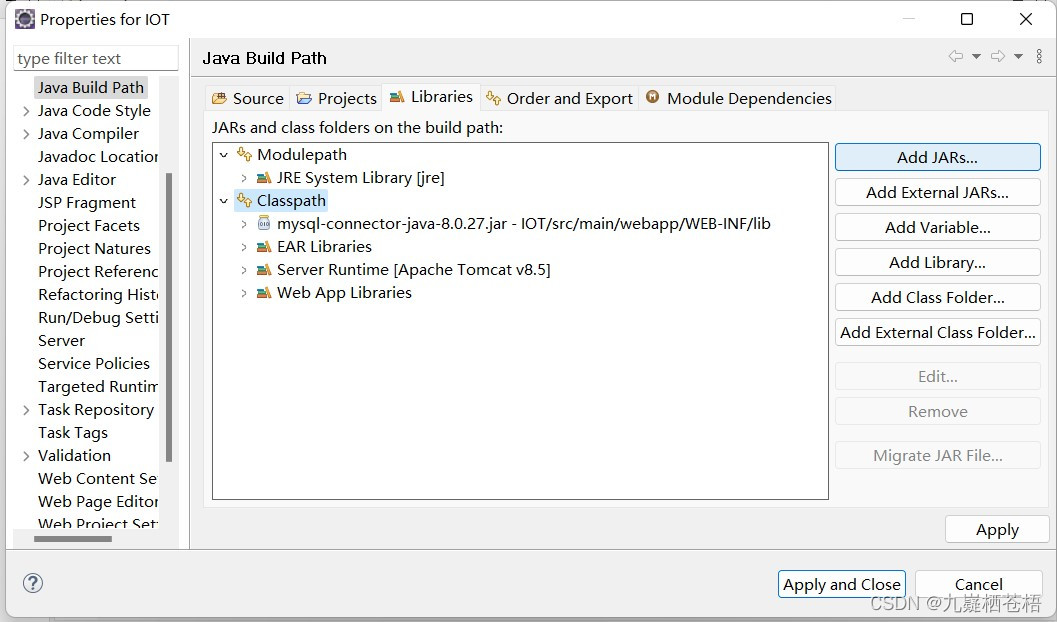Select Task Tags in sidebar
The height and width of the screenshot is (622, 1057).
[x=73, y=433]
